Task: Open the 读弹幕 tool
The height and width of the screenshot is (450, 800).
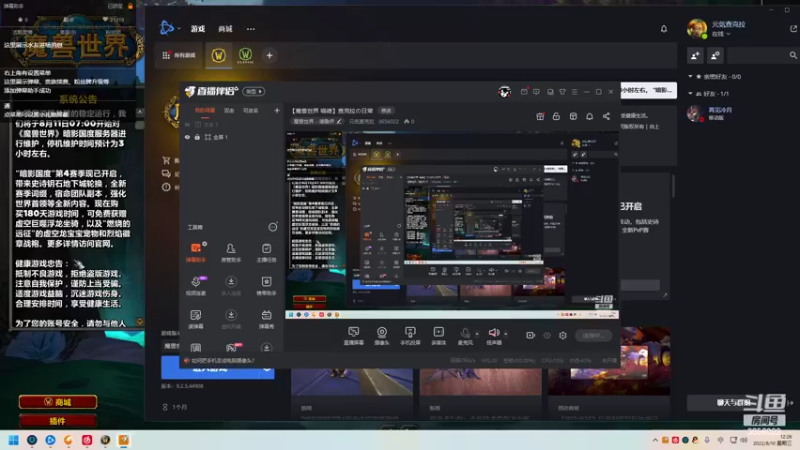Action: 196,319
